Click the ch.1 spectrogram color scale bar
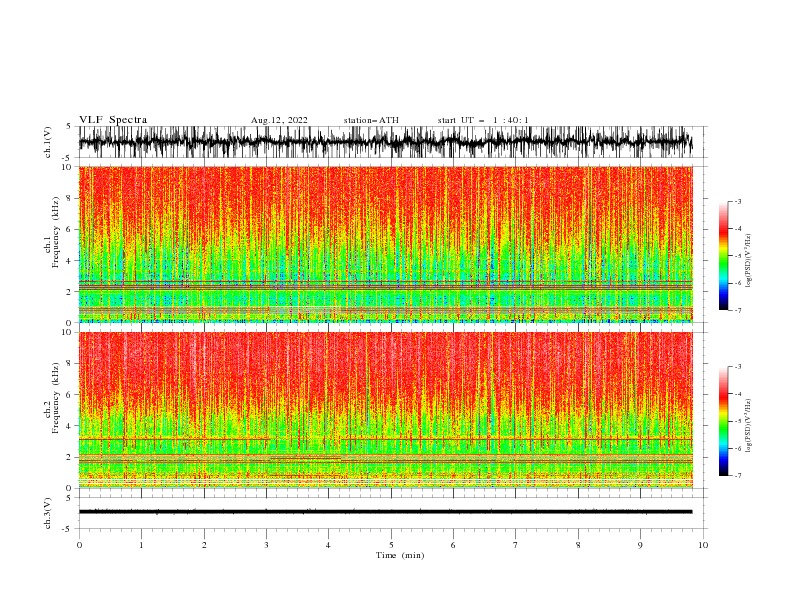The height and width of the screenshot is (612, 792). [724, 256]
